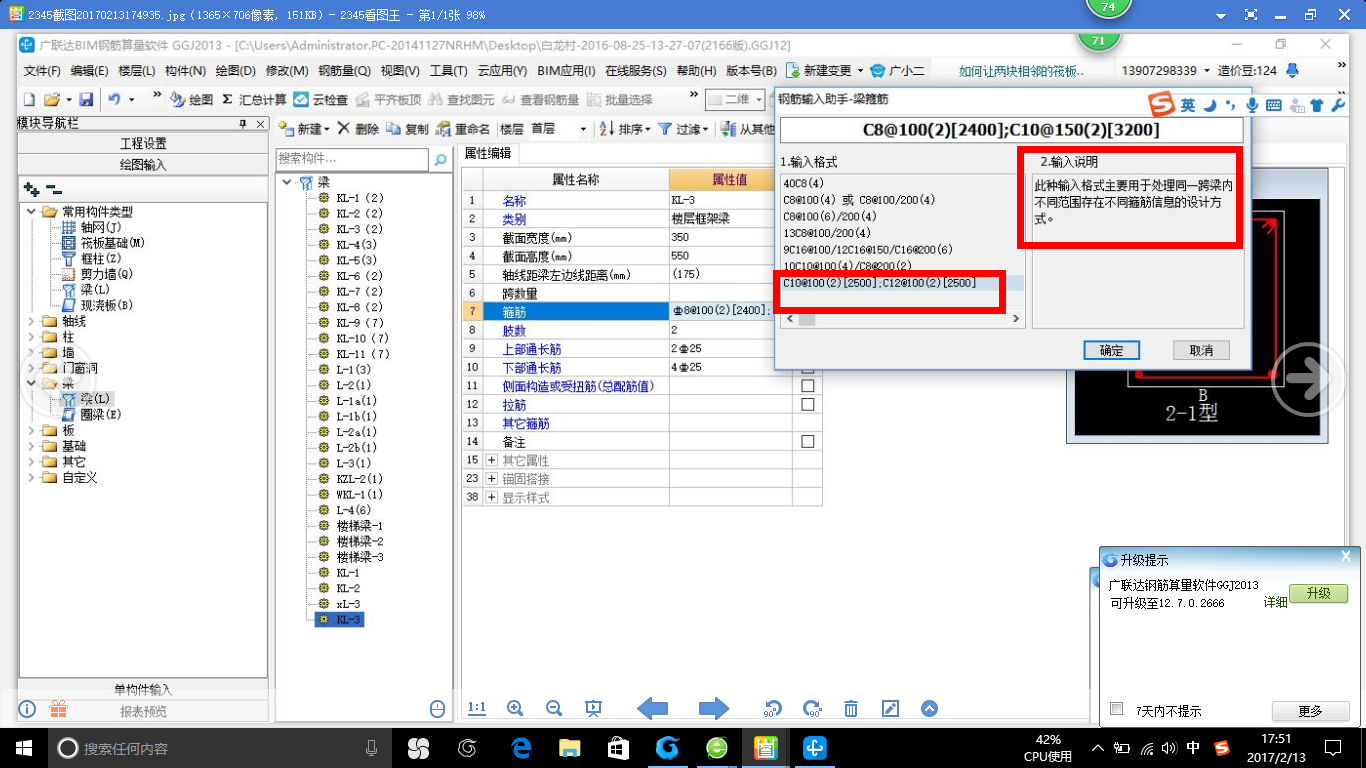Zoom out of the viewed image

[554, 709]
